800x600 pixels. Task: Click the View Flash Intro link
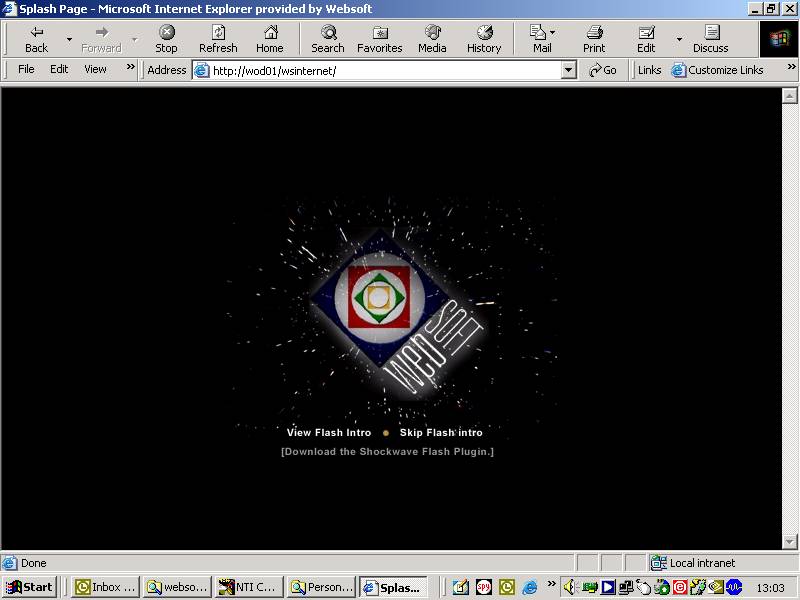[329, 433]
